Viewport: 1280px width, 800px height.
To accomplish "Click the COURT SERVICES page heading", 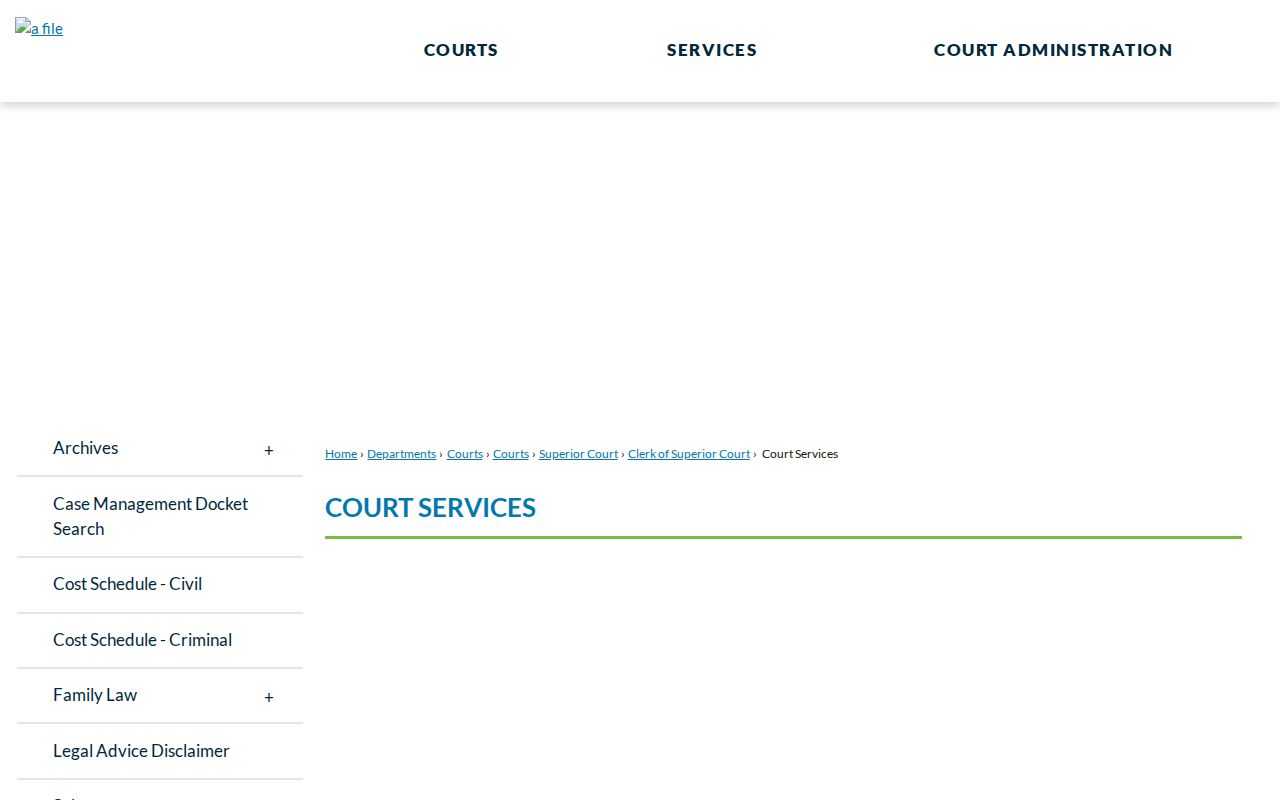I will point(431,508).
